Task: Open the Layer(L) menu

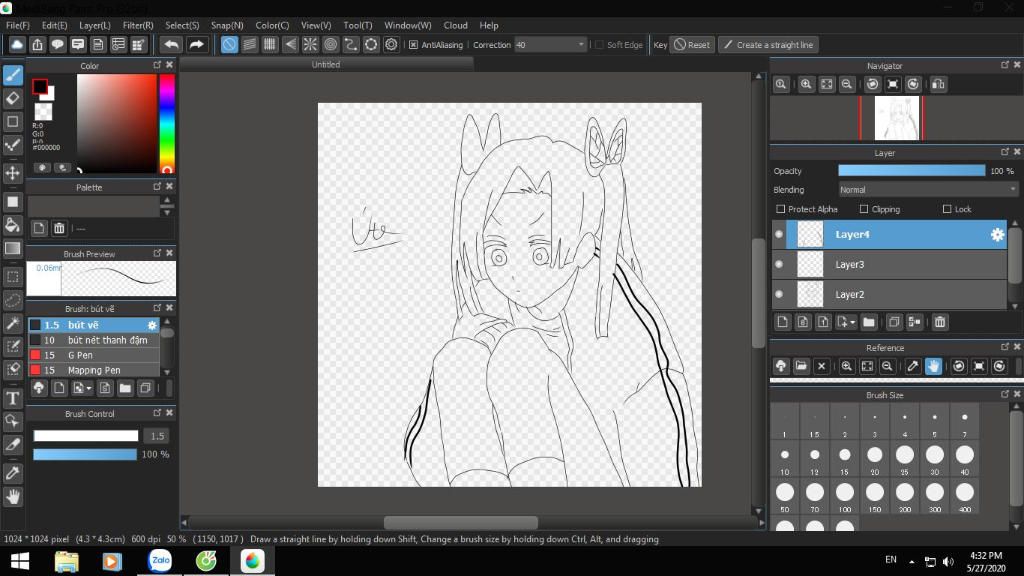Action: click(x=95, y=25)
